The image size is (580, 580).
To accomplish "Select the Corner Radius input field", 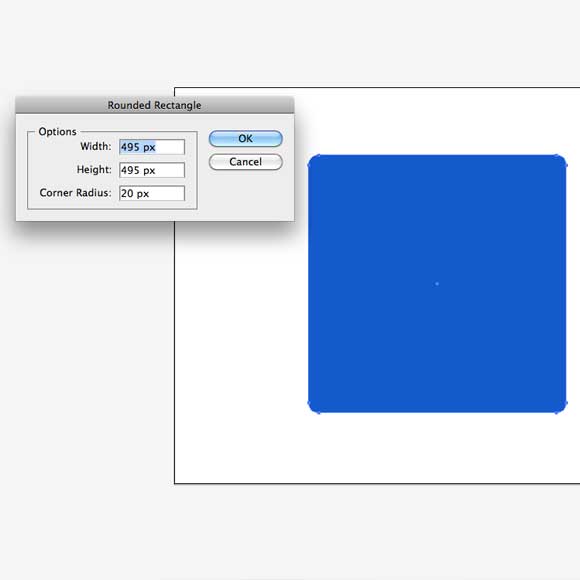I will tap(152, 193).
